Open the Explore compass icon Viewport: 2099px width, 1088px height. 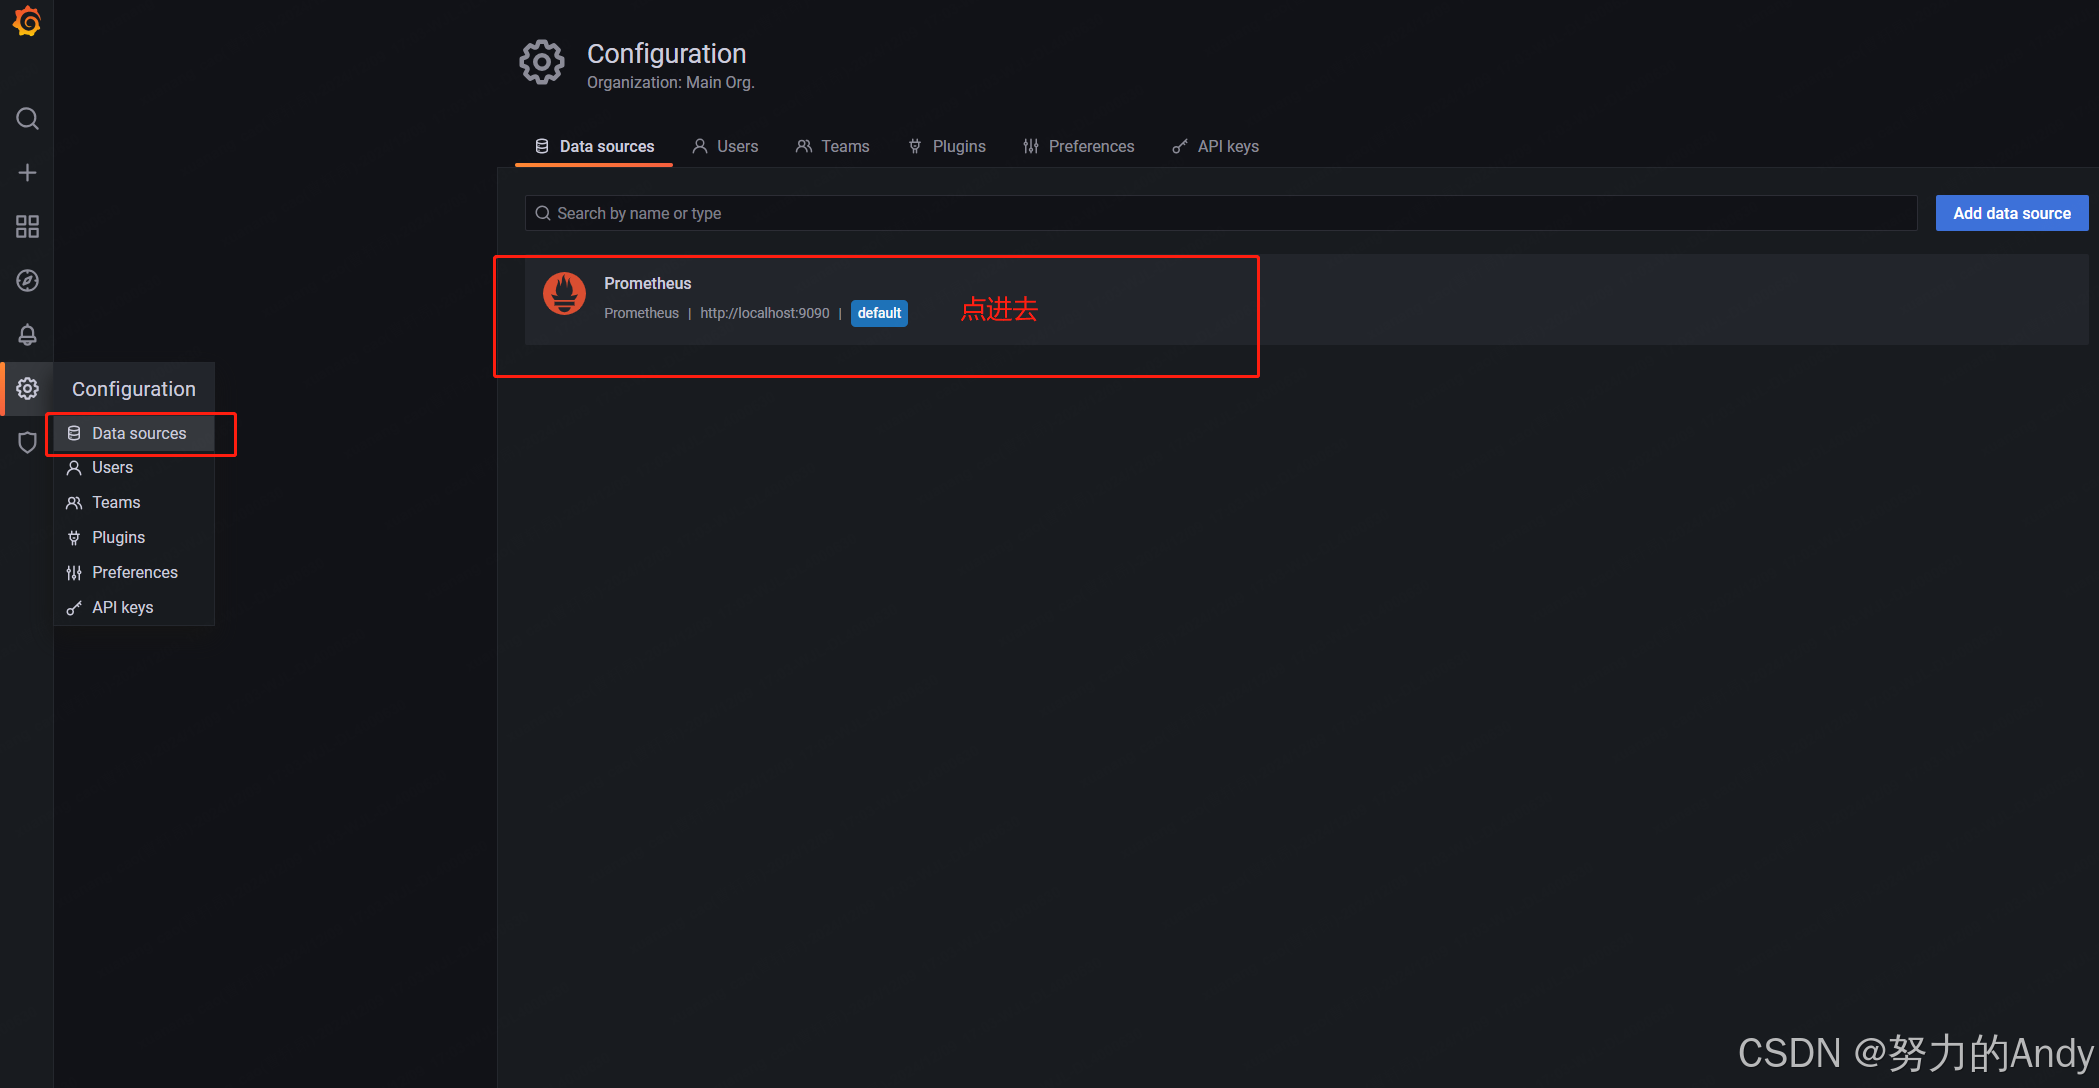click(x=27, y=281)
